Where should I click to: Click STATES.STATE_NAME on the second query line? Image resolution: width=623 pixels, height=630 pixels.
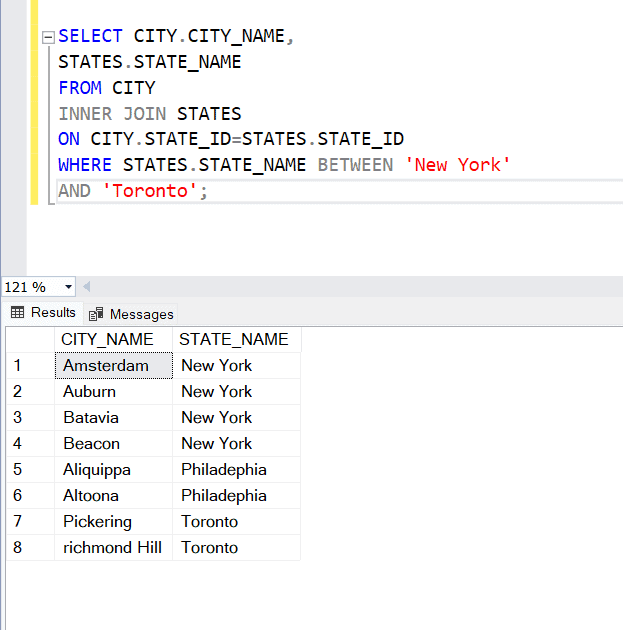point(149,62)
